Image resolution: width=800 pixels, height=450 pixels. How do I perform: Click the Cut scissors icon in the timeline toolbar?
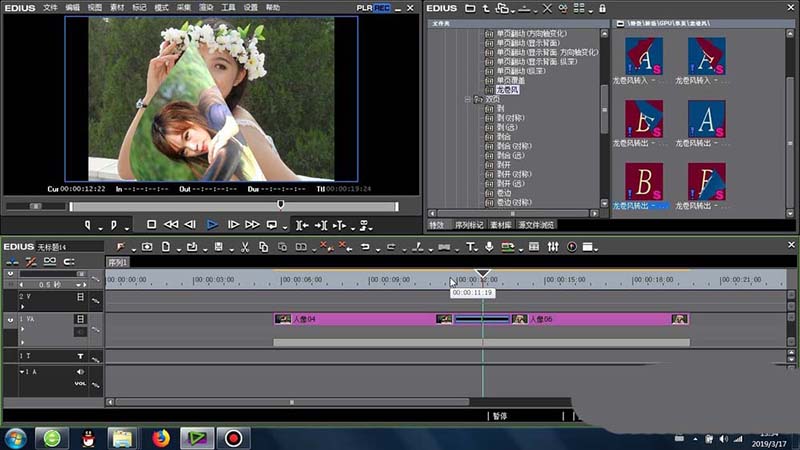pos(245,247)
